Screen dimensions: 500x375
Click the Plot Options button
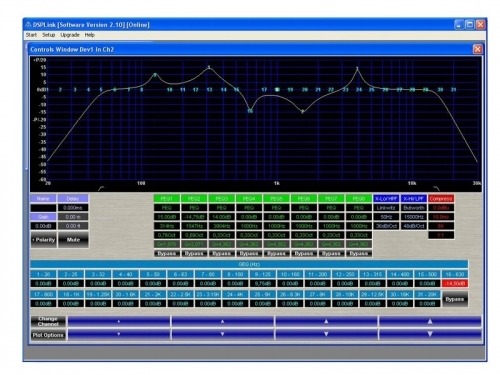click(48, 335)
